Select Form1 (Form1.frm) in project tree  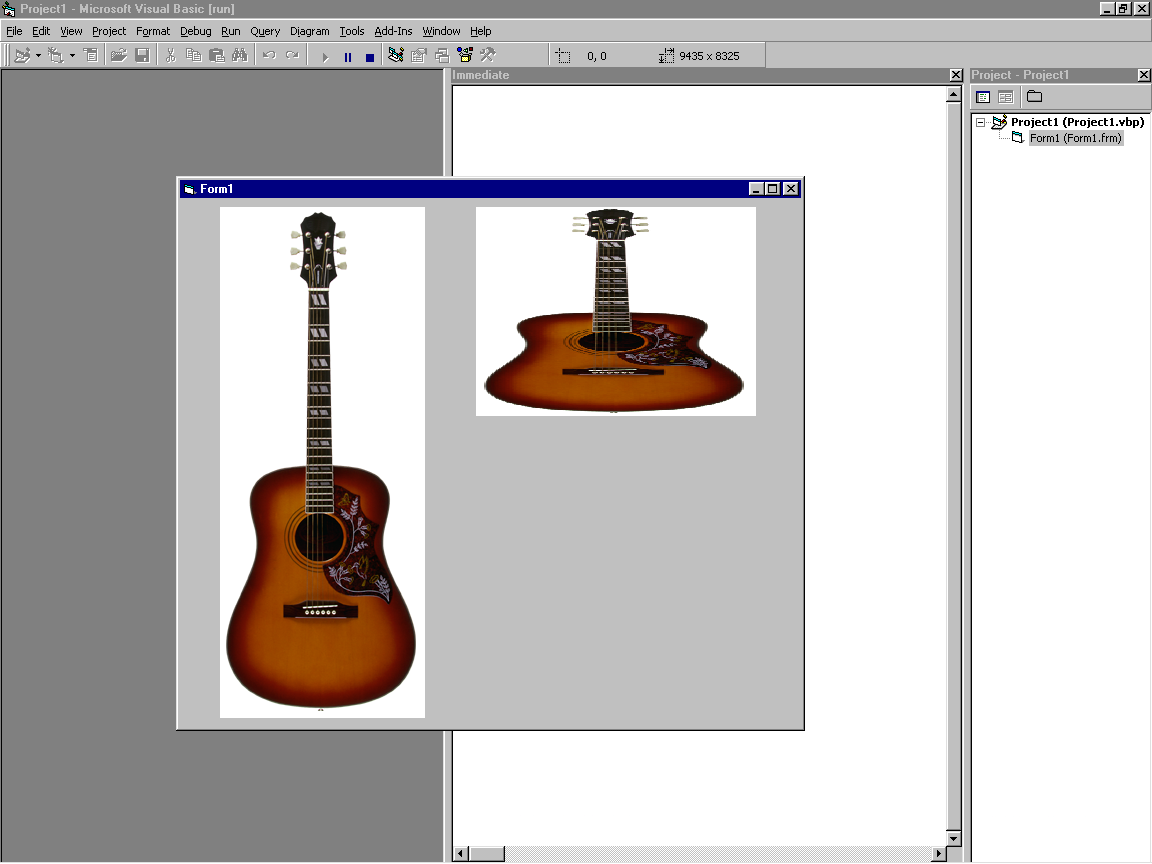tap(1076, 138)
